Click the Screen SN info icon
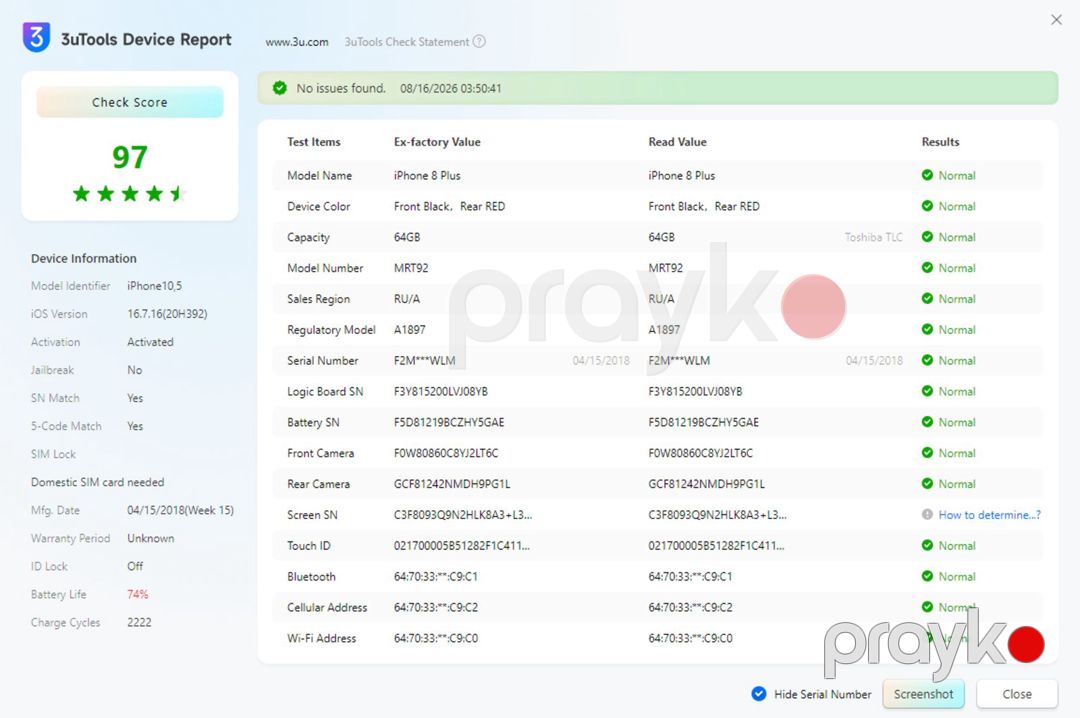This screenshot has width=1080, height=718. pyautogui.click(x=927, y=515)
